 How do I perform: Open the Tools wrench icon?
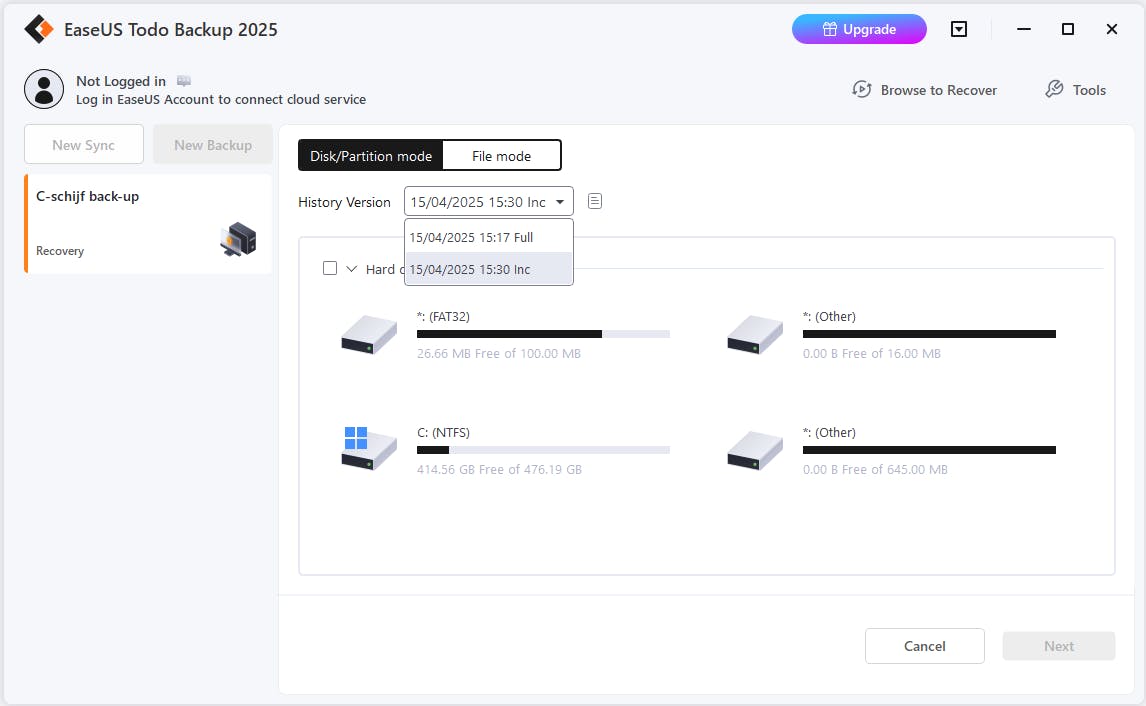1054,89
